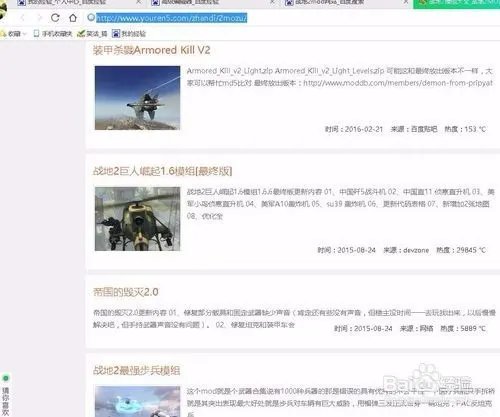
Task: Click the site info icon before the URL
Action: (91, 17)
